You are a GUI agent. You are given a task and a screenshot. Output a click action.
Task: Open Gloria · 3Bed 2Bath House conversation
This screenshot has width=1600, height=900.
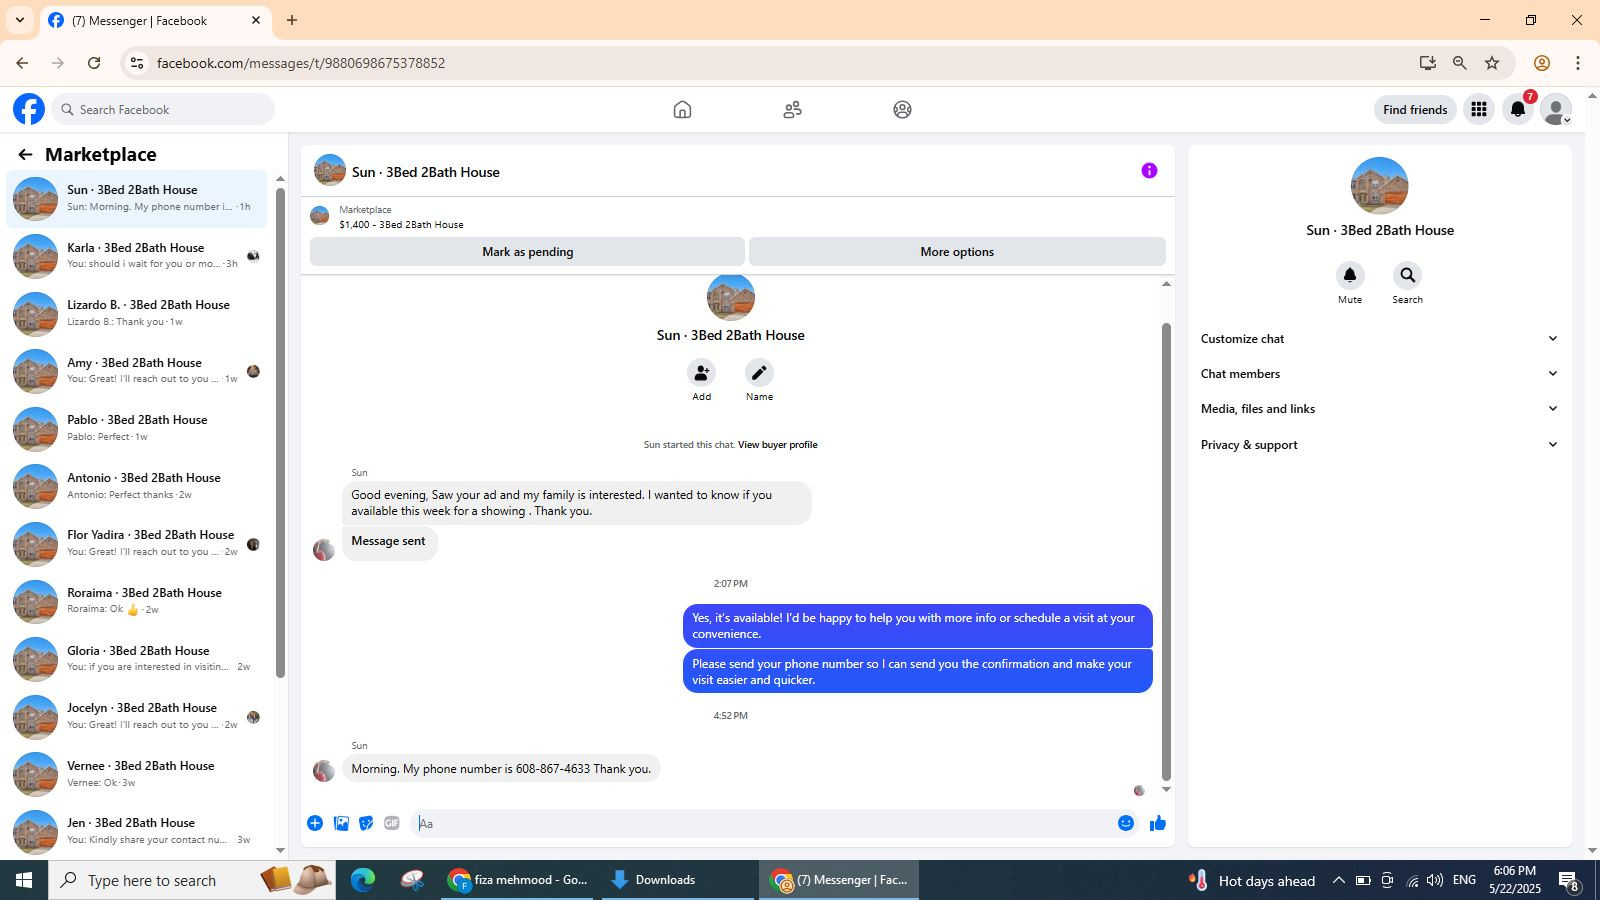pos(137,659)
